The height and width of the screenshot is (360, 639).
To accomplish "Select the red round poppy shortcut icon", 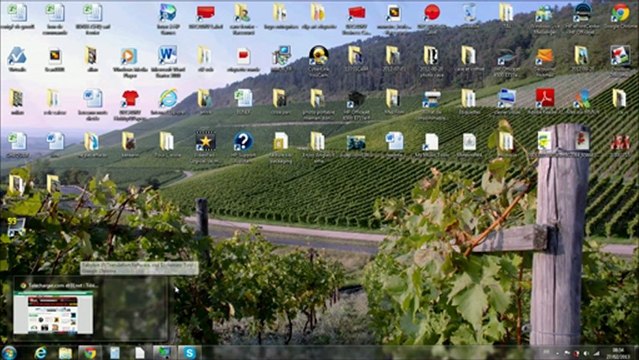I will tap(431, 12).
